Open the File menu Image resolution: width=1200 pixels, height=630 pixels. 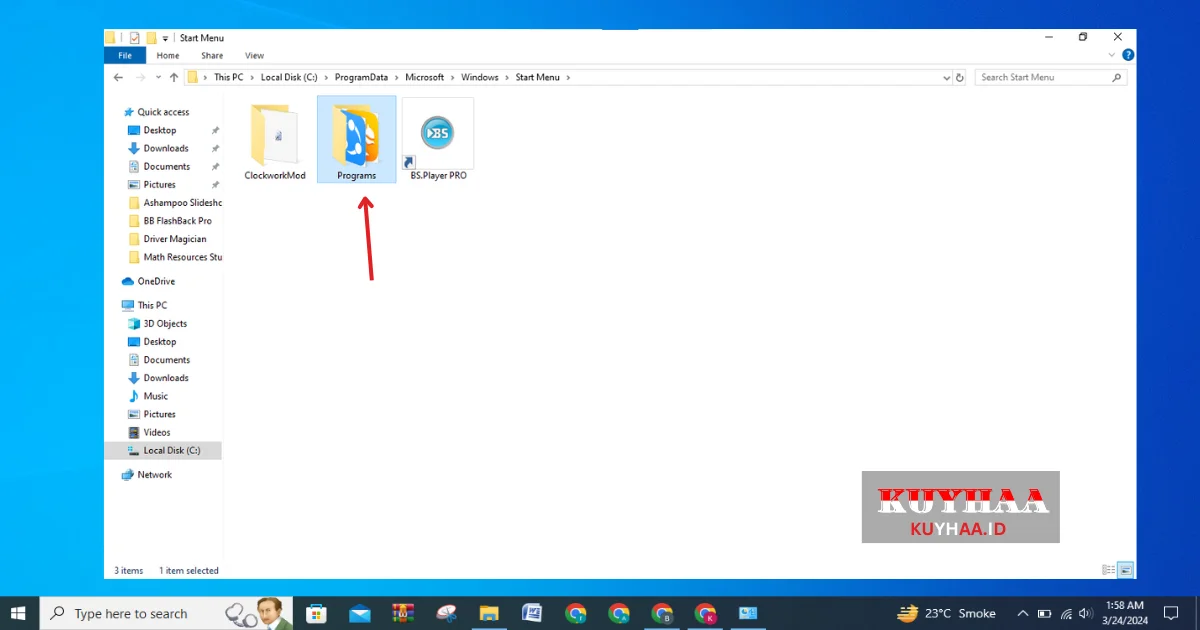click(125, 56)
